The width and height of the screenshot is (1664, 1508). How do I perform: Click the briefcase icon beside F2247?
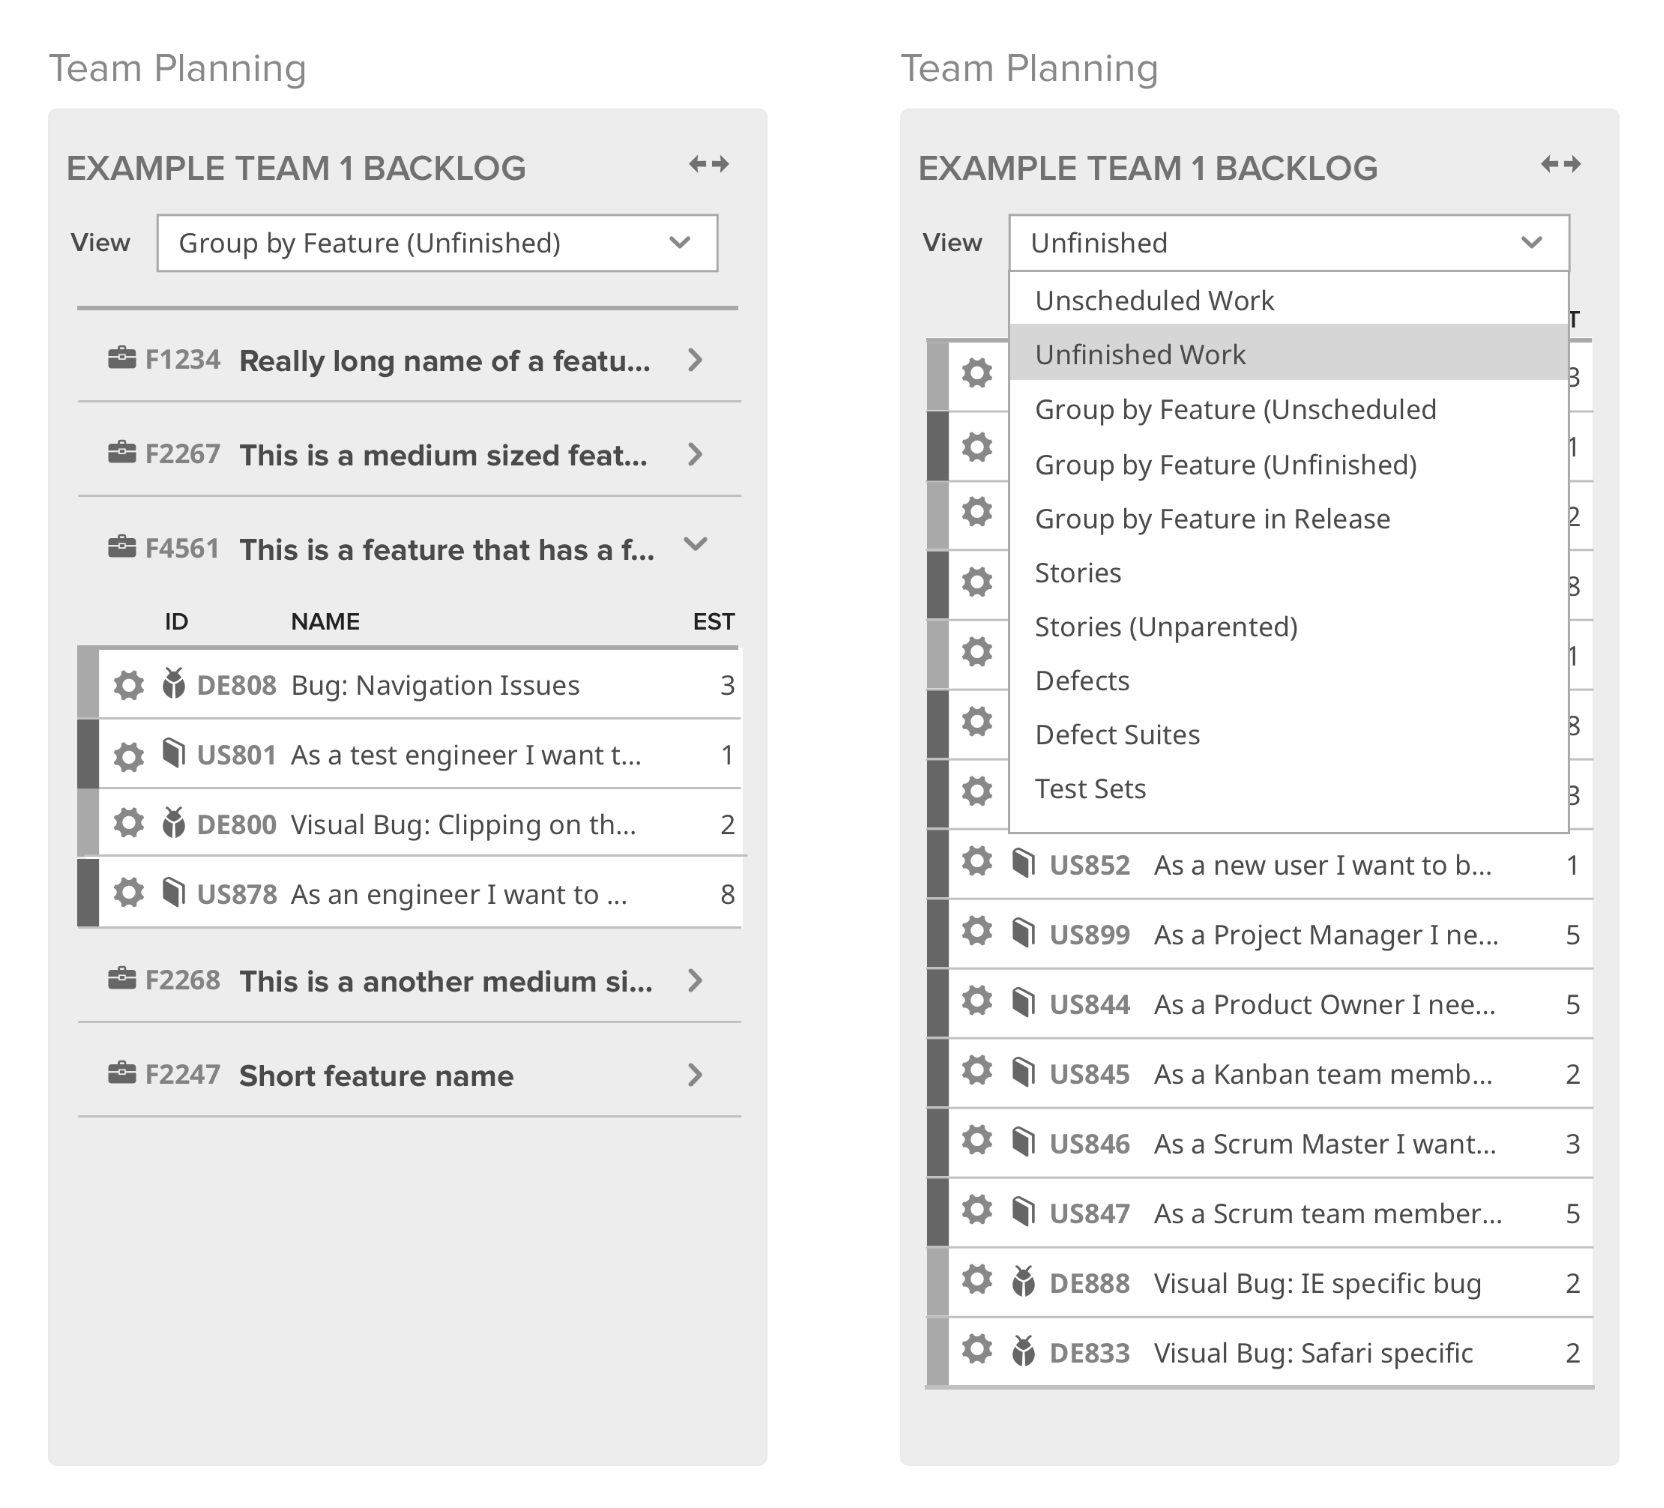(x=121, y=1074)
